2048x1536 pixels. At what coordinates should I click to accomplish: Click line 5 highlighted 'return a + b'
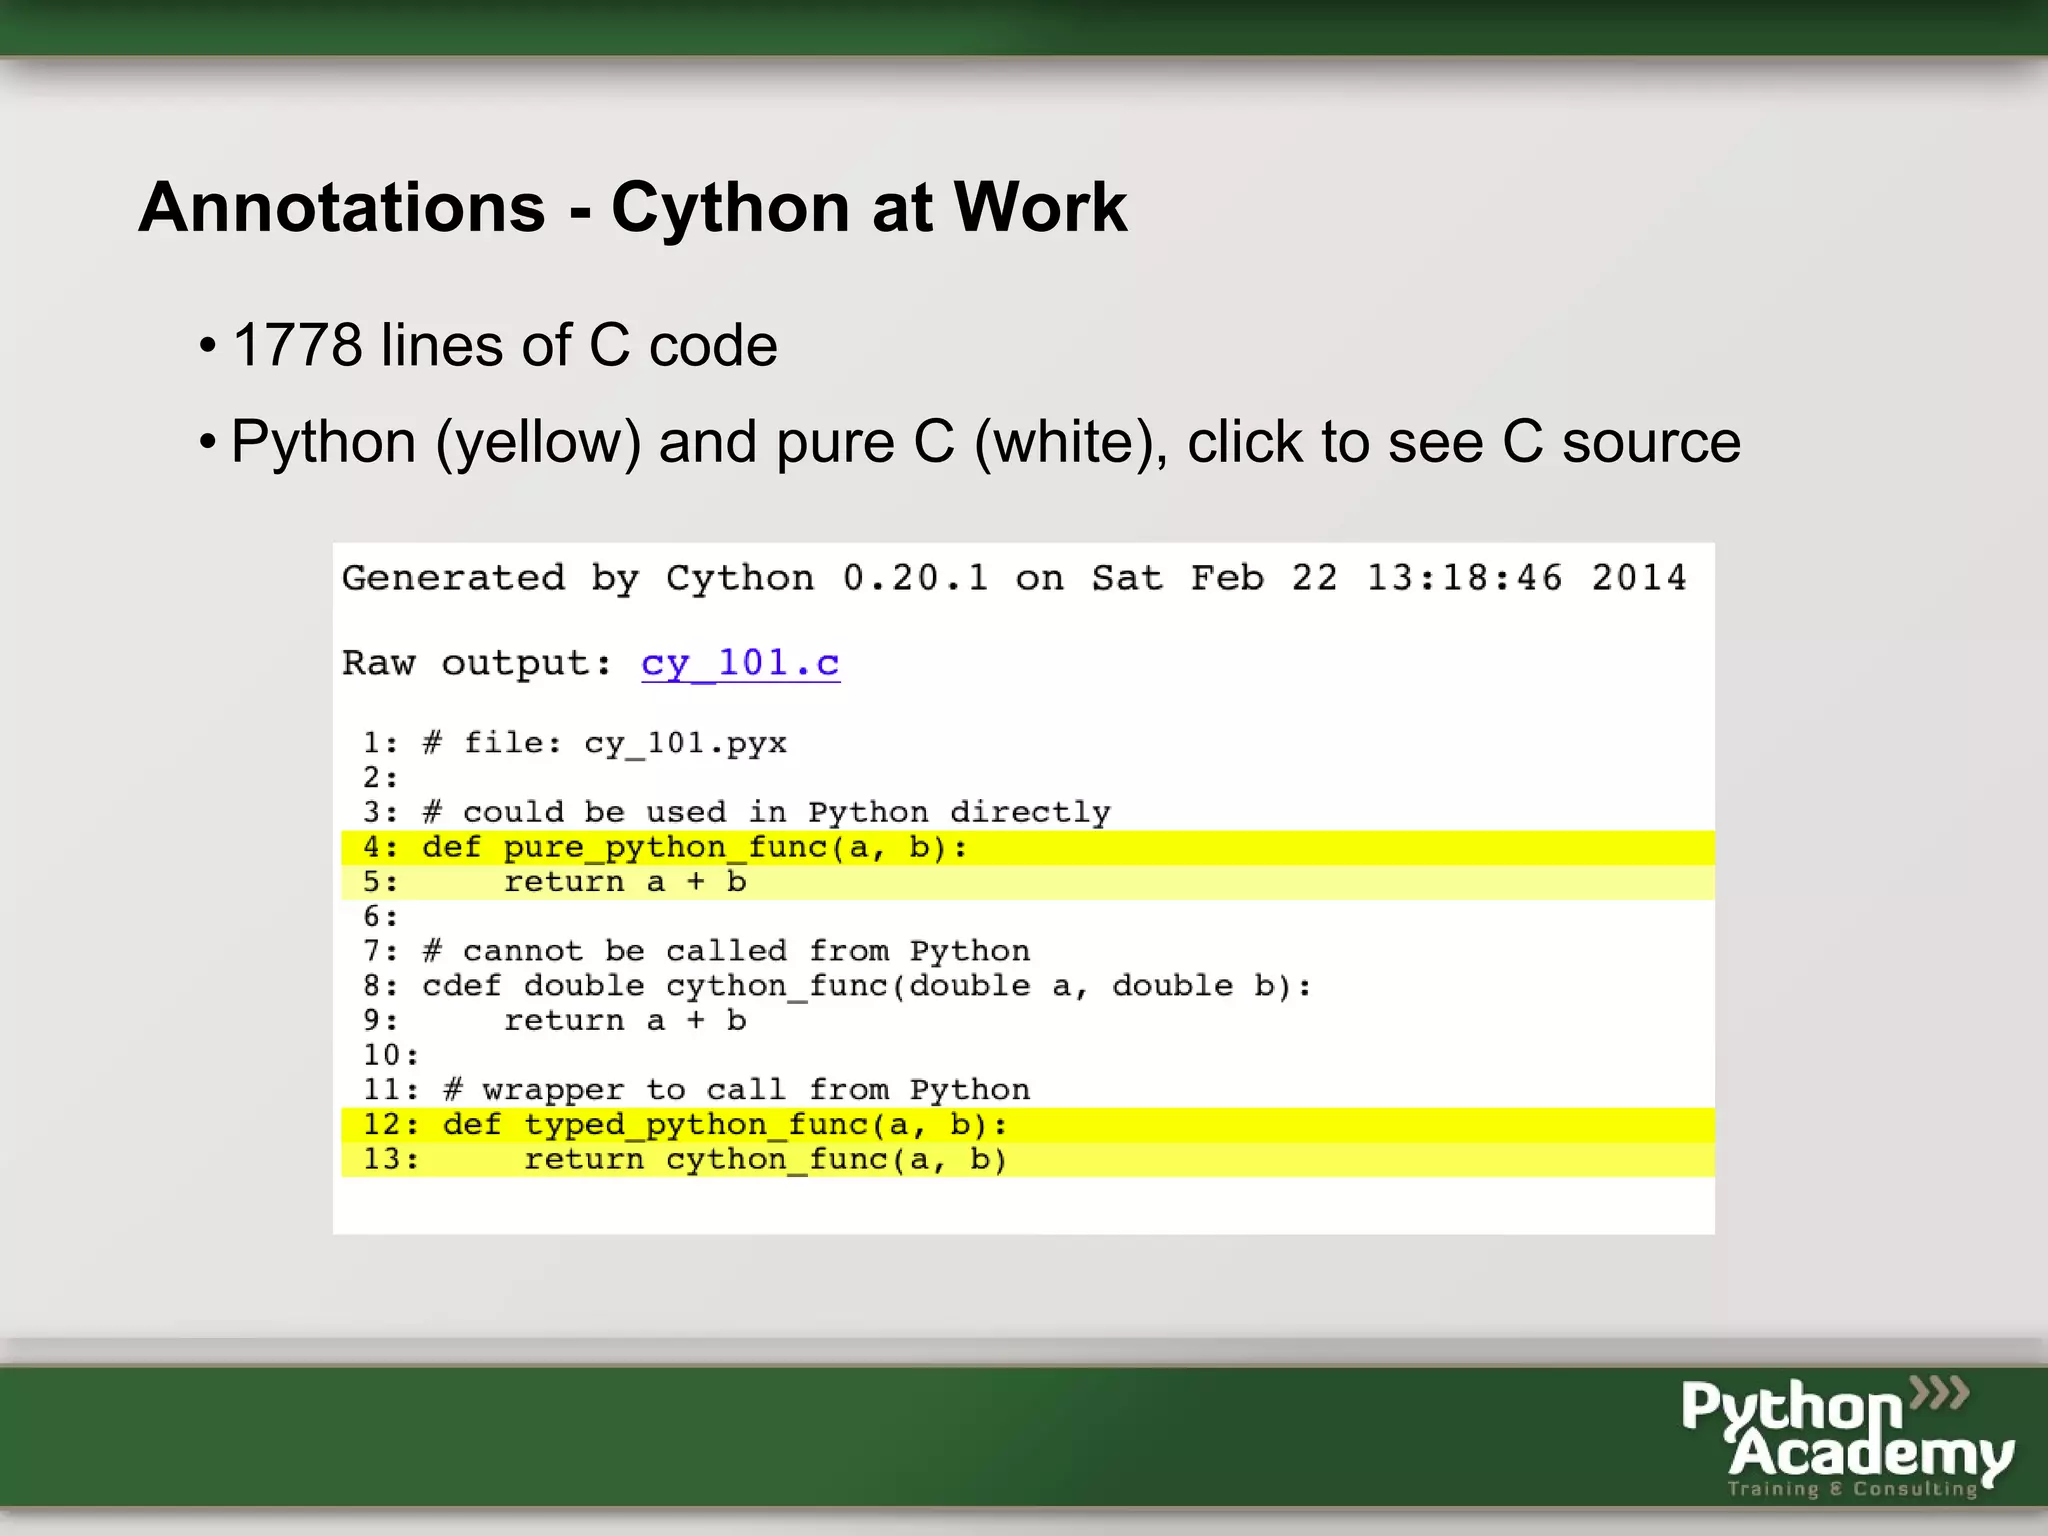coord(1028,882)
